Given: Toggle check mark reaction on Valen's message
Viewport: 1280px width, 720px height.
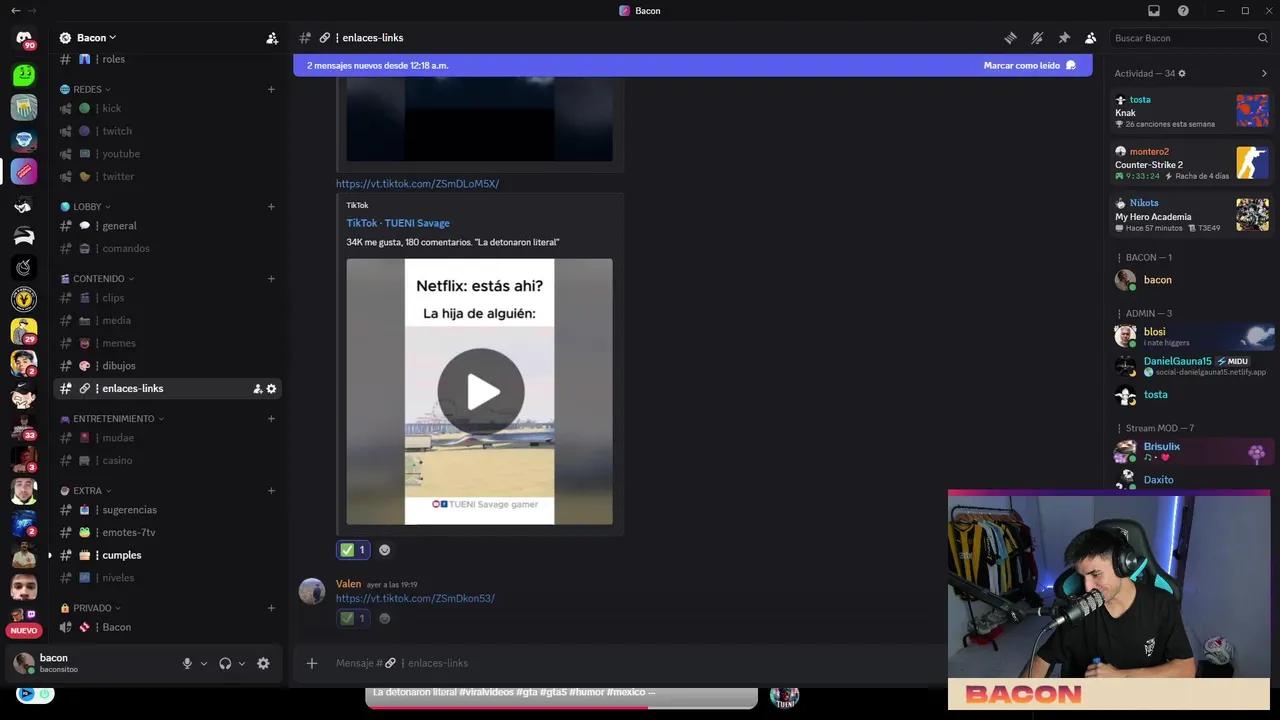Looking at the screenshot, I should [x=353, y=618].
